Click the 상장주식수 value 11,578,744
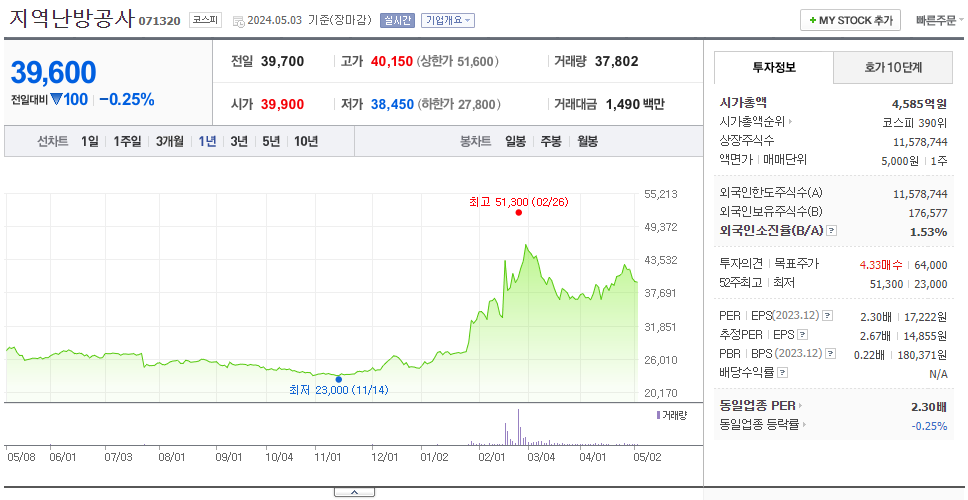 [920, 142]
